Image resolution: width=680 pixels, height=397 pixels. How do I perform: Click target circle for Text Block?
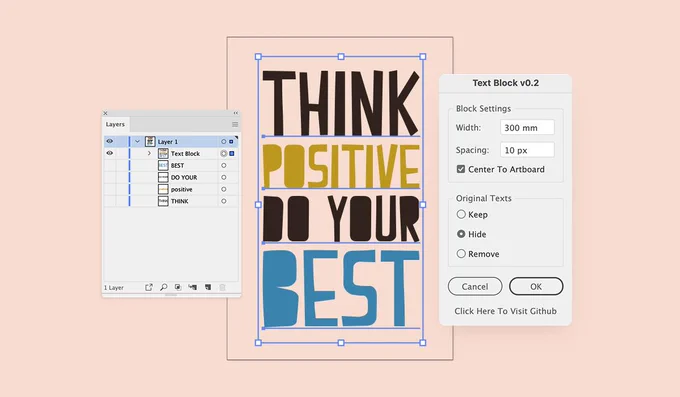click(x=224, y=153)
